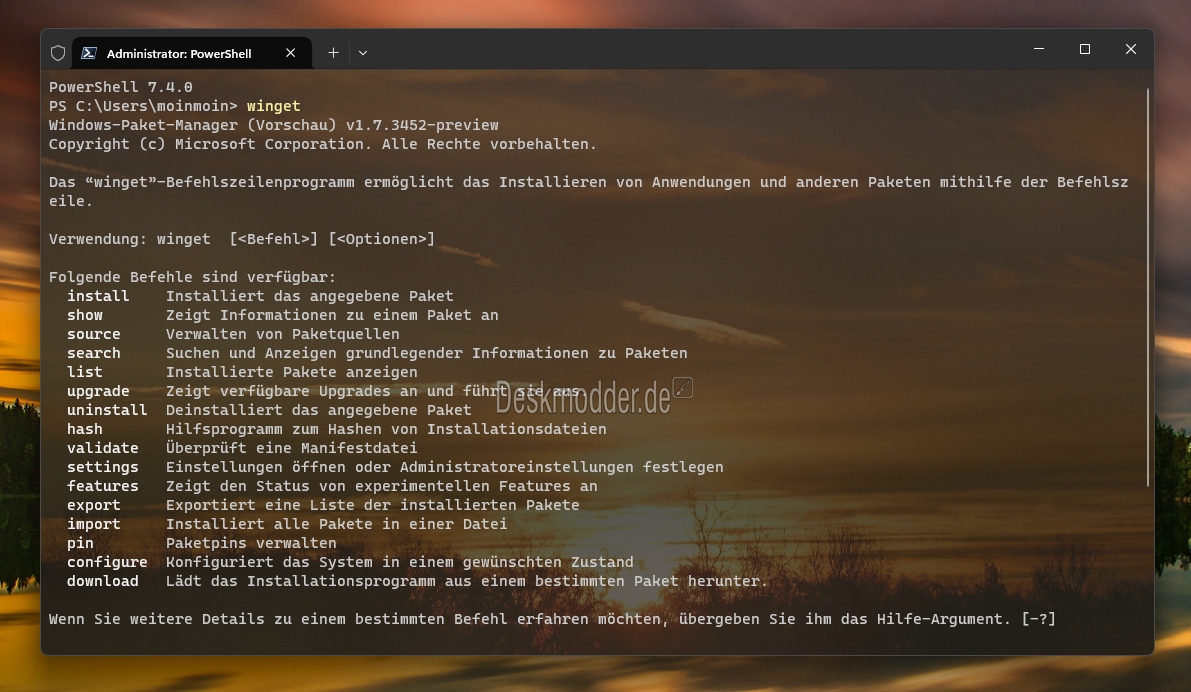Click the 'download' command name

(103, 581)
